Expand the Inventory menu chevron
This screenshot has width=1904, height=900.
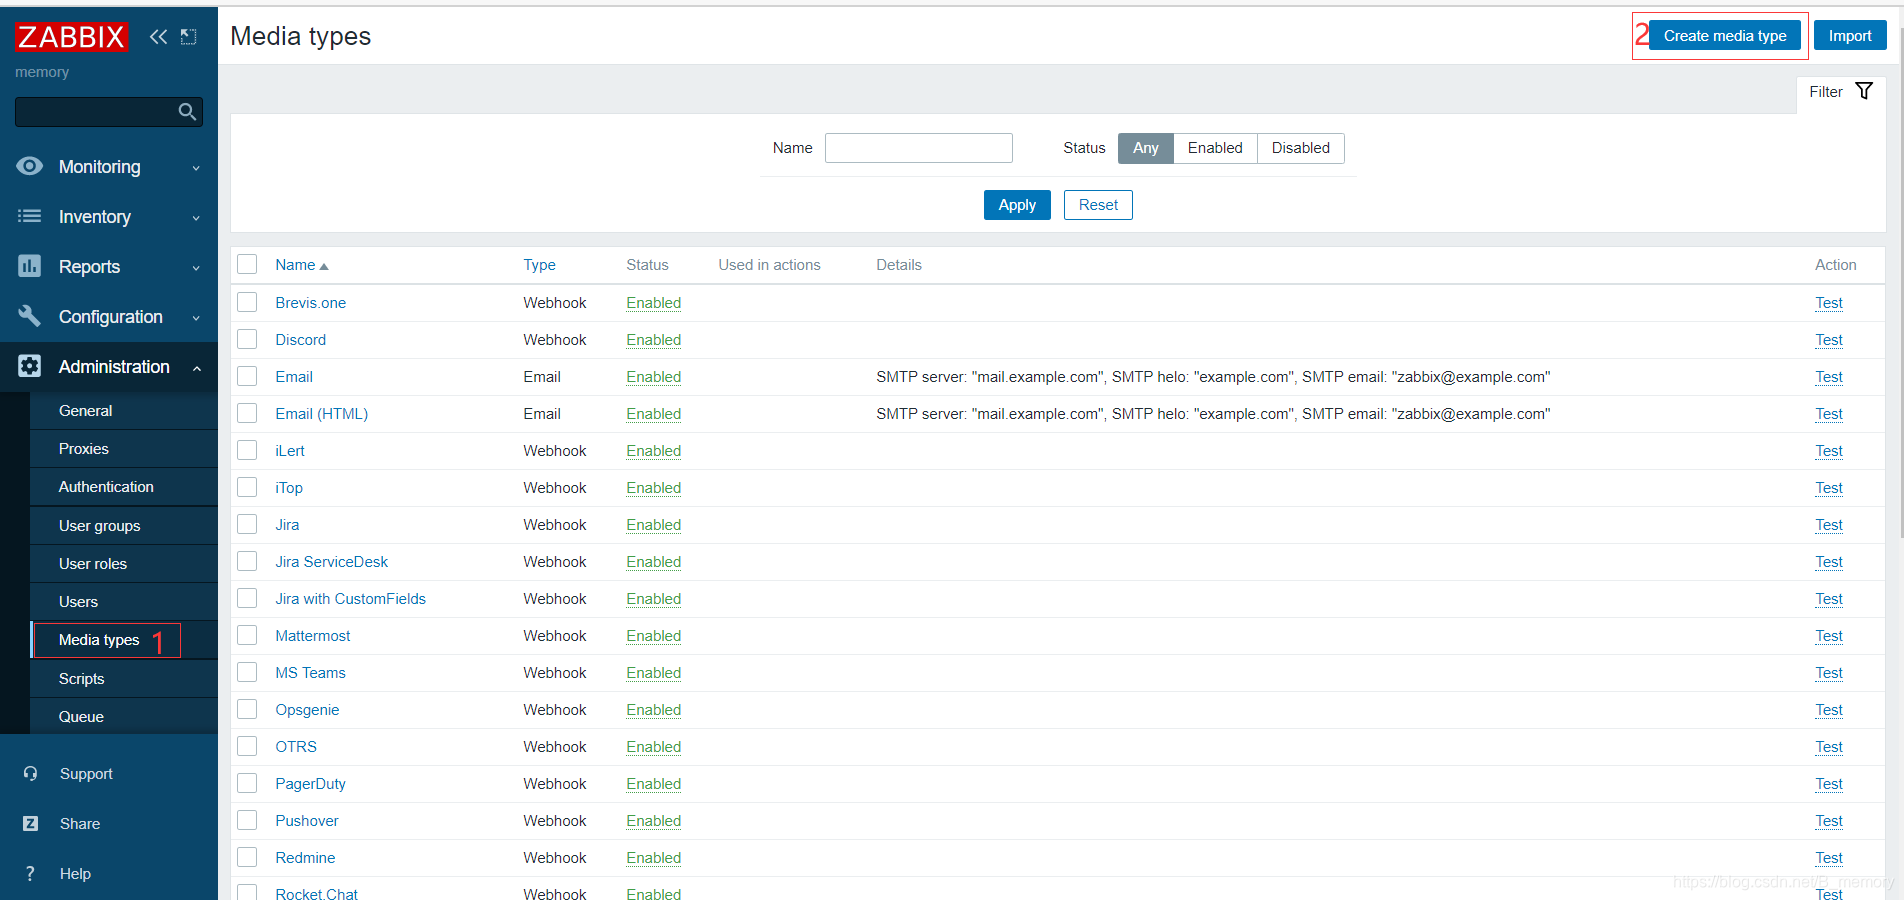click(196, 218)
